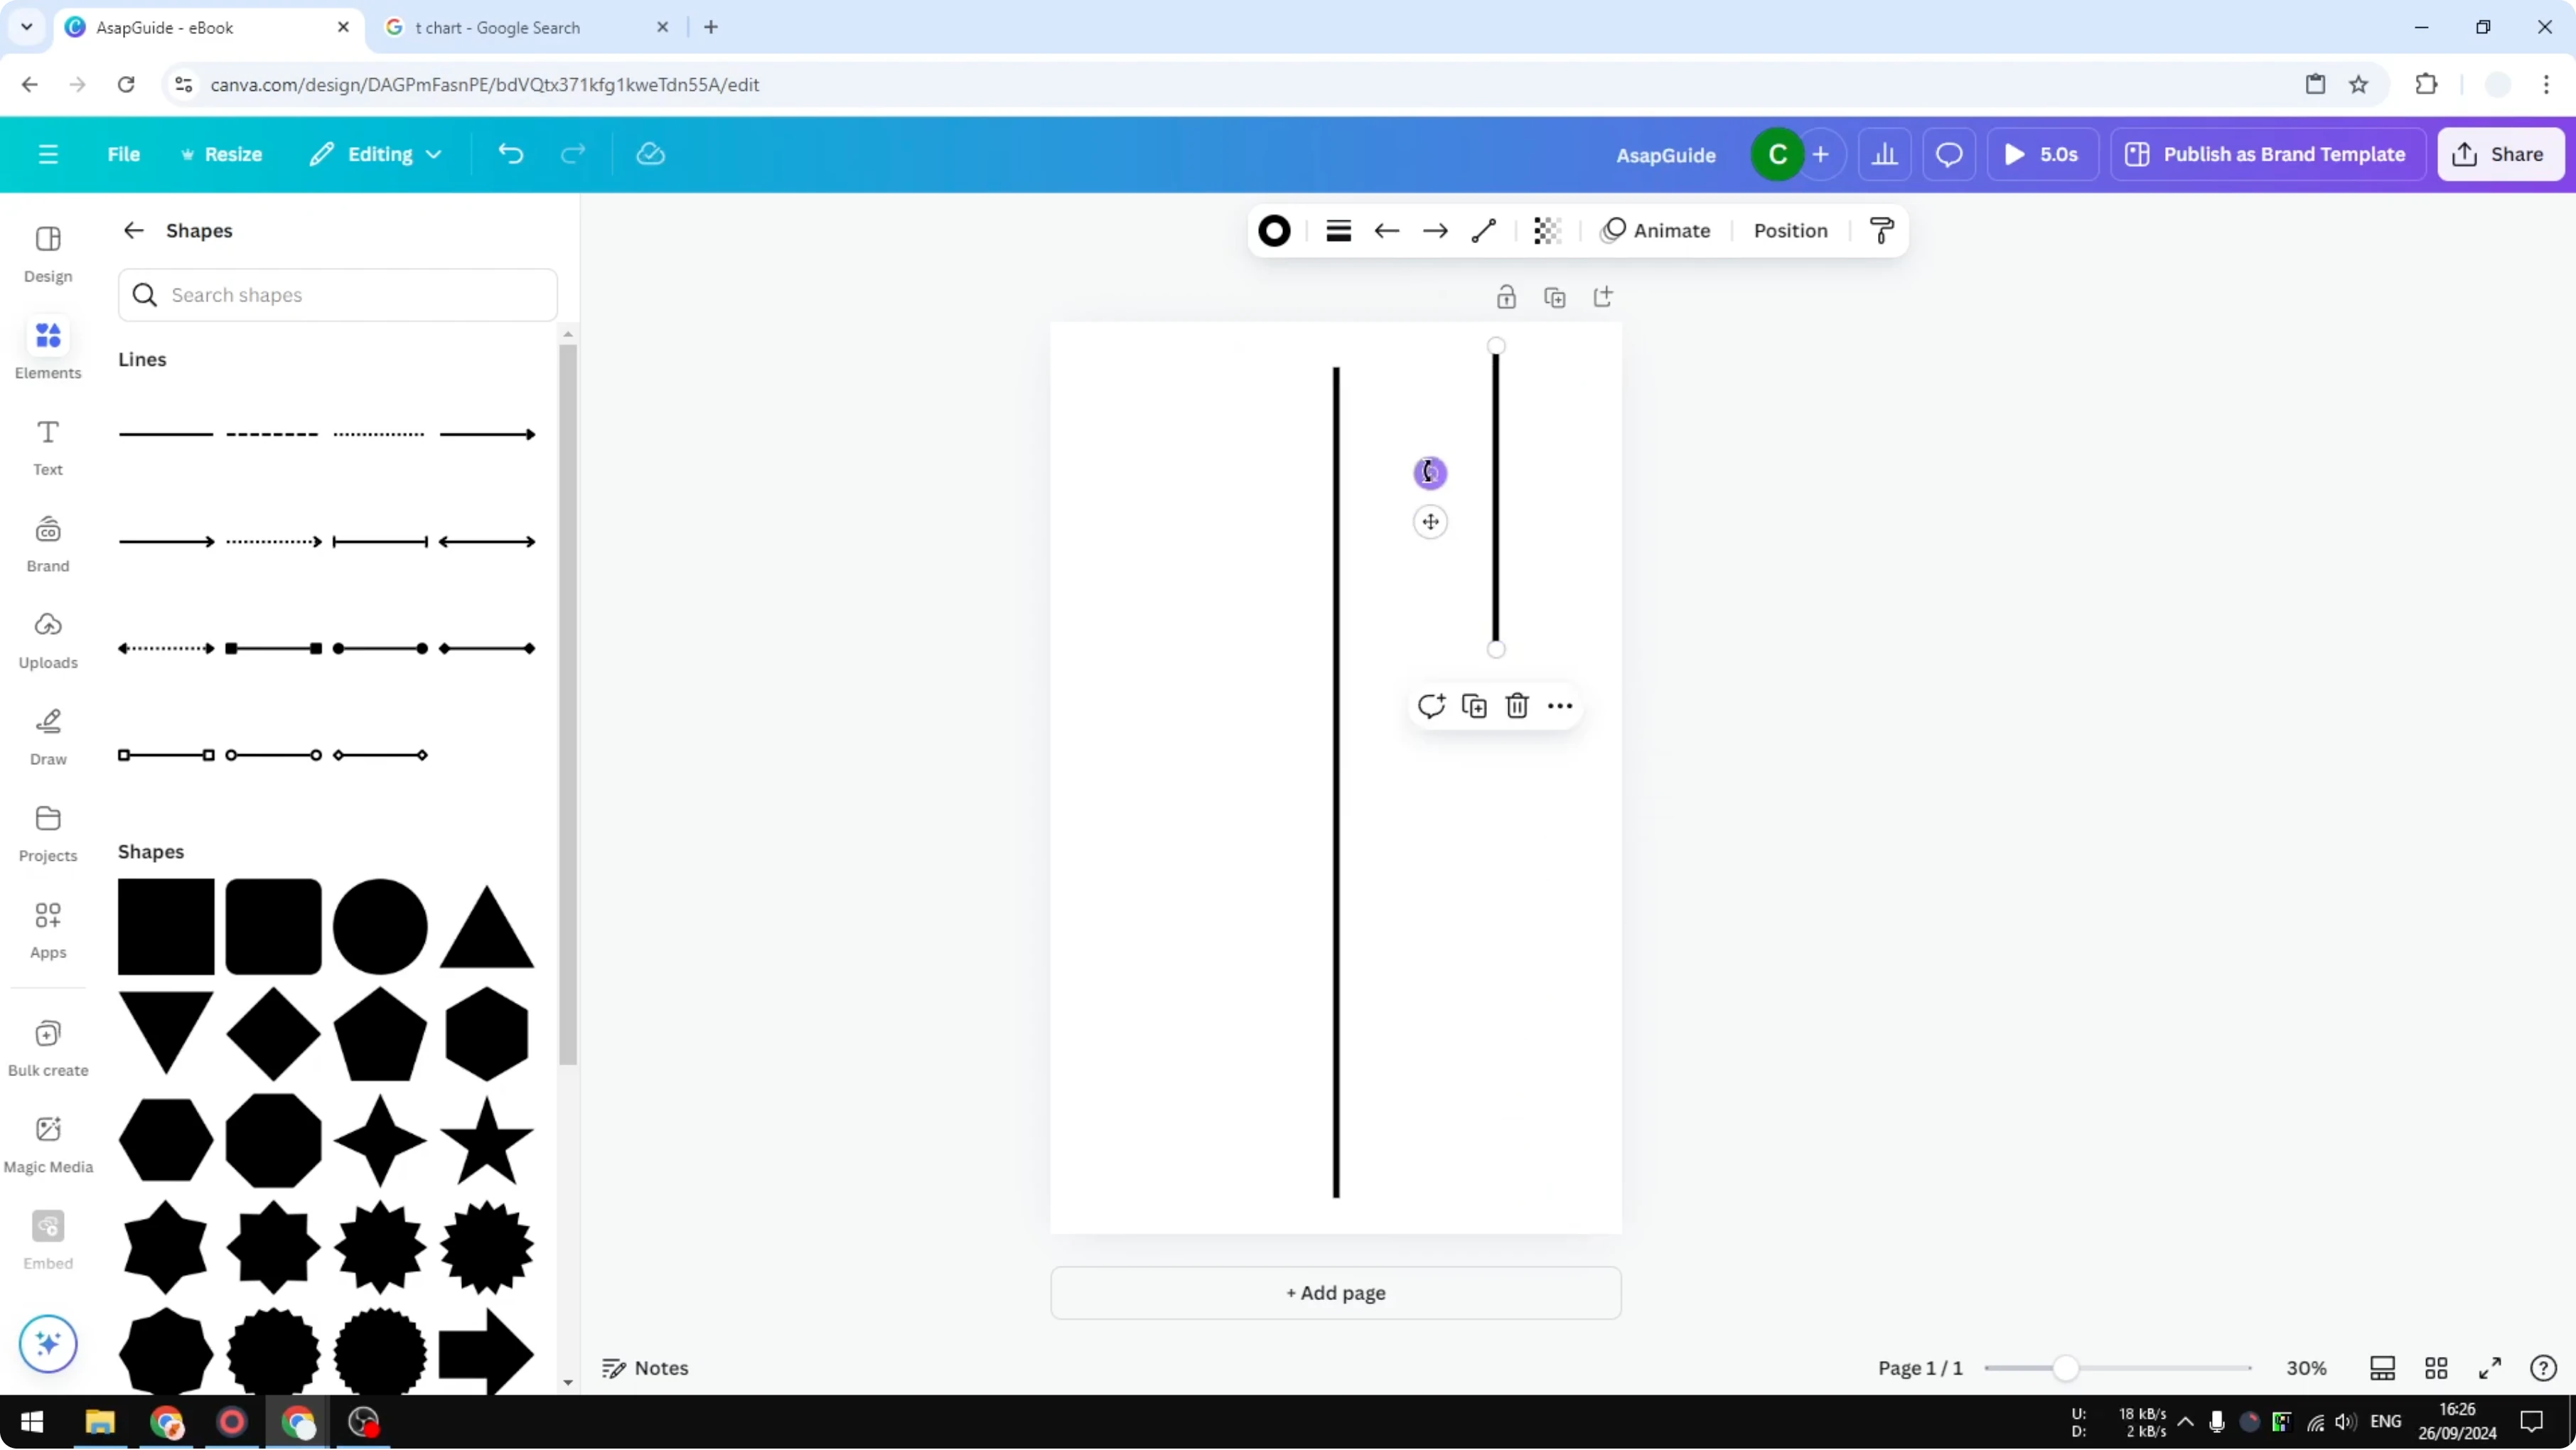This screenshot has width=2576, height=1450.
Task: Open Magic Media panel
Action: (48, 1145)
